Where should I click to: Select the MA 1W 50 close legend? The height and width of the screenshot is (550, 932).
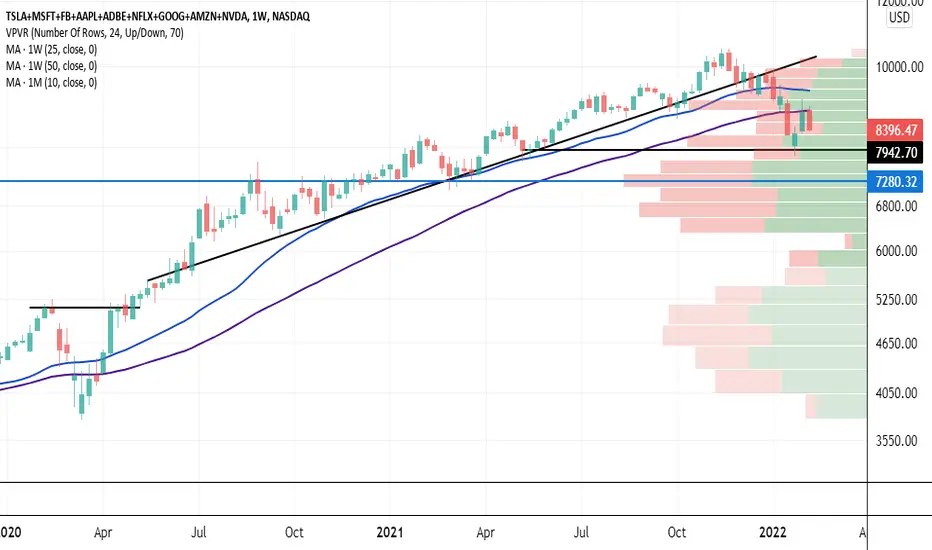(51, 66)
